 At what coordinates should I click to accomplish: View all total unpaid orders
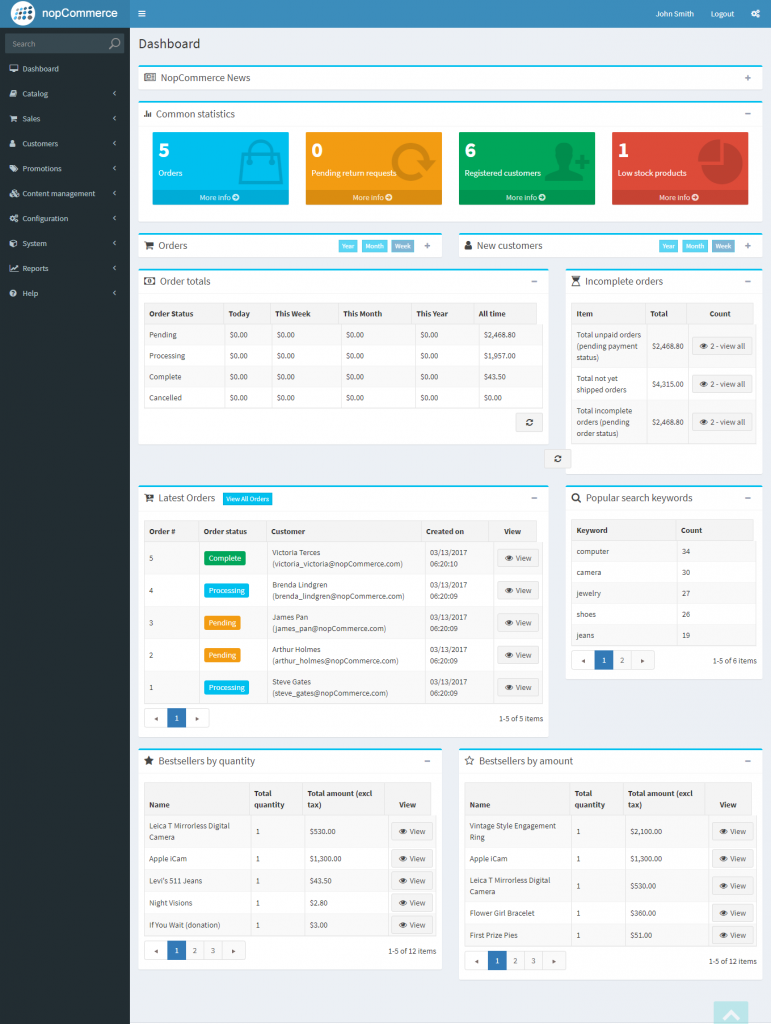721,346
